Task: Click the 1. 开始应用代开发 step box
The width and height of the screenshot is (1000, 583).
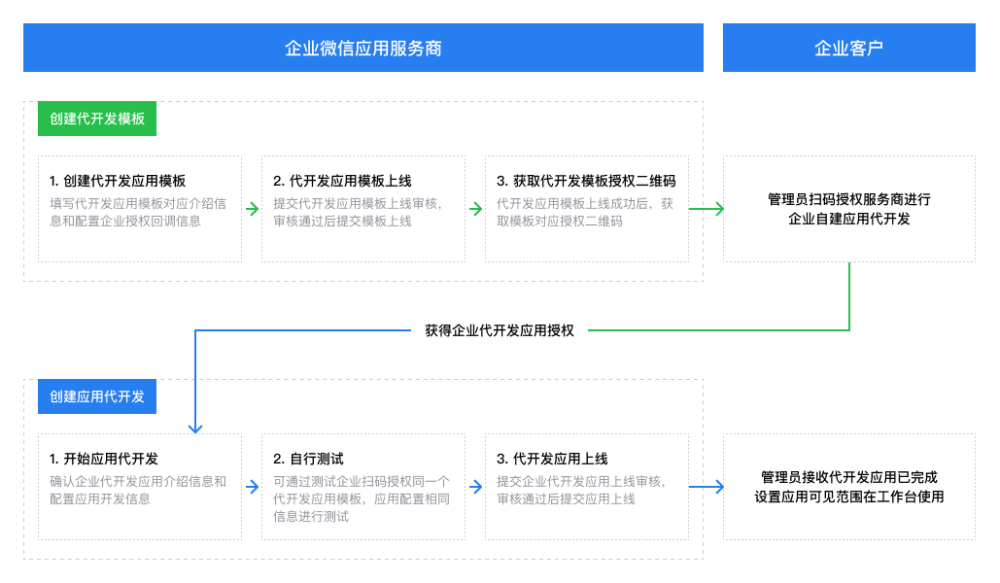Action: coord(140,487)
